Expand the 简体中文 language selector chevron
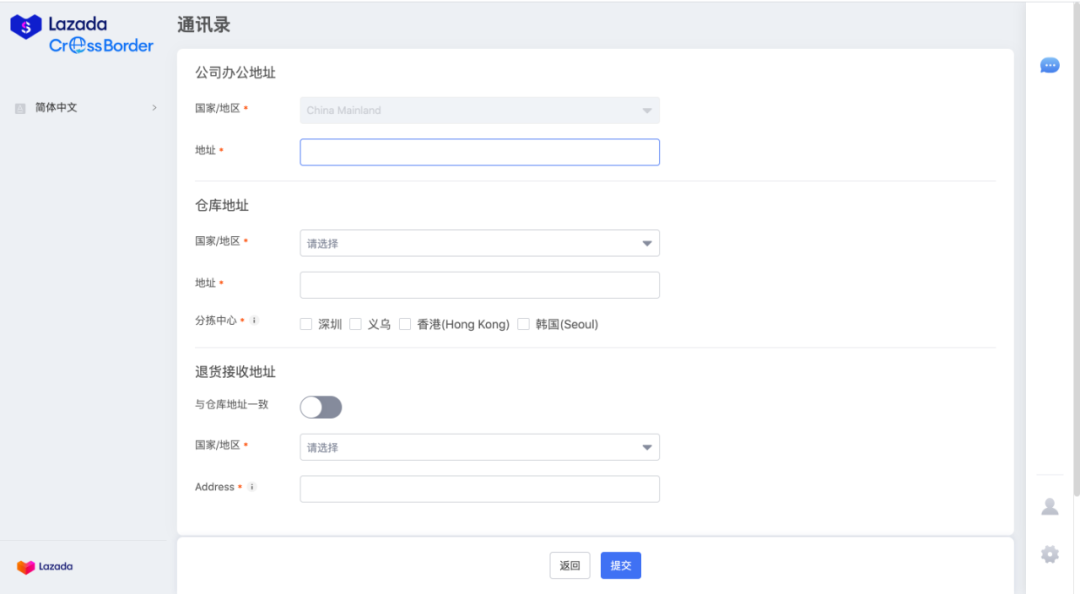Image resolution: width=1080 pixels, height=594 pixels. [154, 107]
